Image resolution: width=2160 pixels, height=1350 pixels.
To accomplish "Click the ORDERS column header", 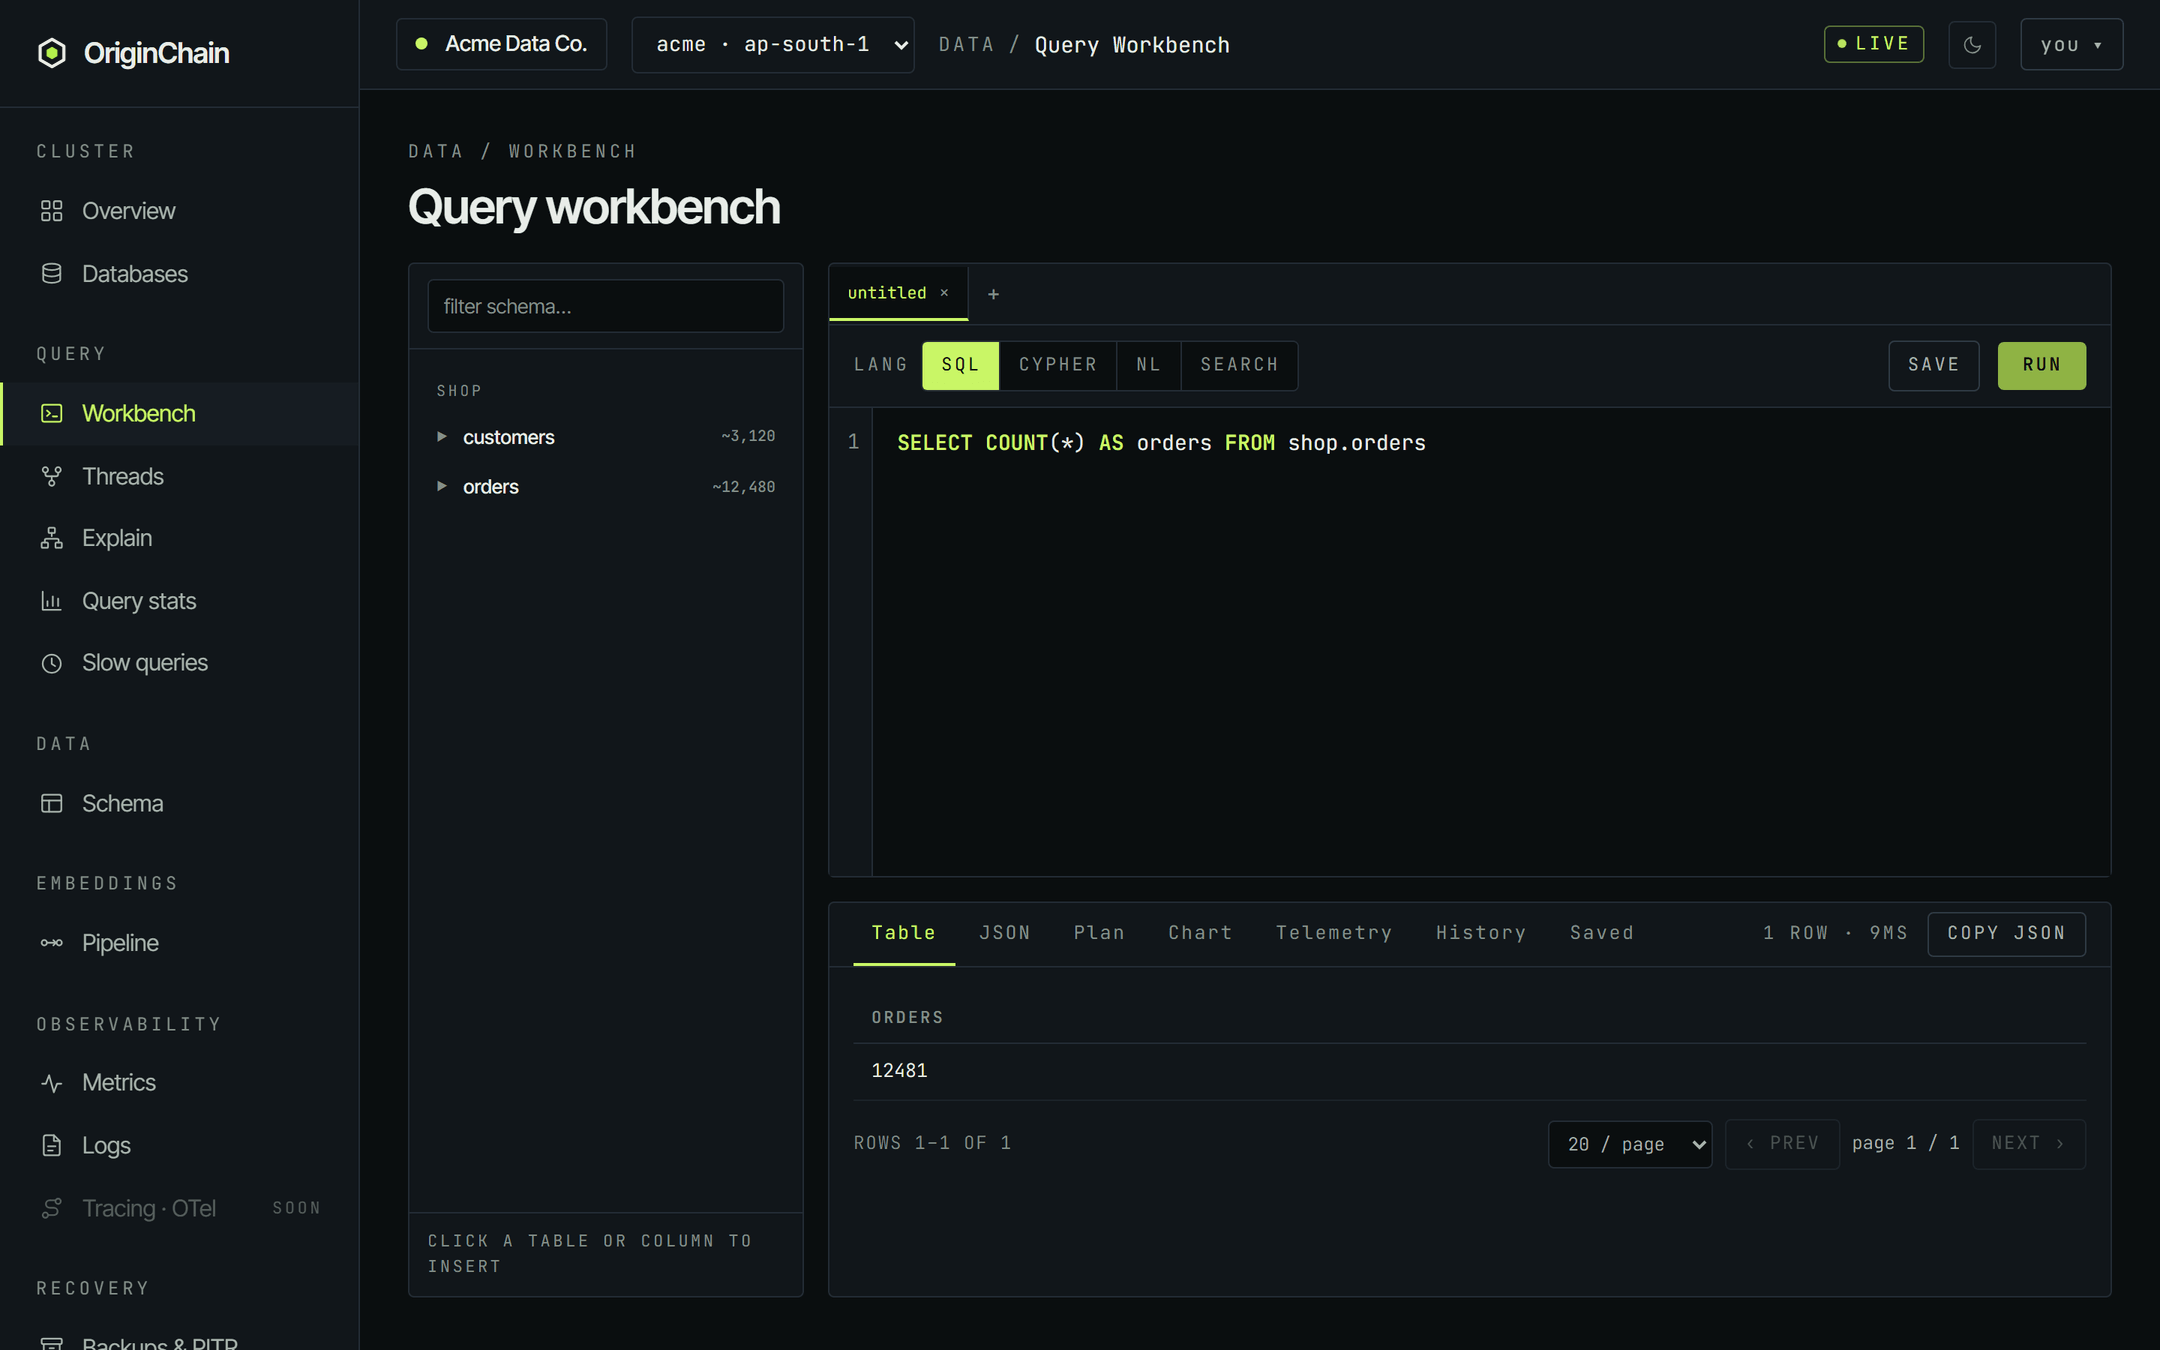I will [x=907, y=1018].
